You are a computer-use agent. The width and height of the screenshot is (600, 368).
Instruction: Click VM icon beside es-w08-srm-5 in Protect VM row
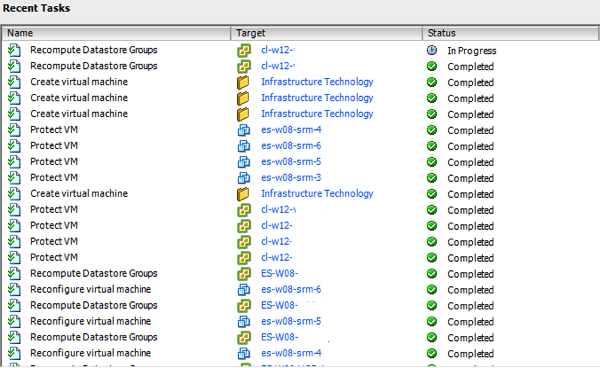coord(244,162)
